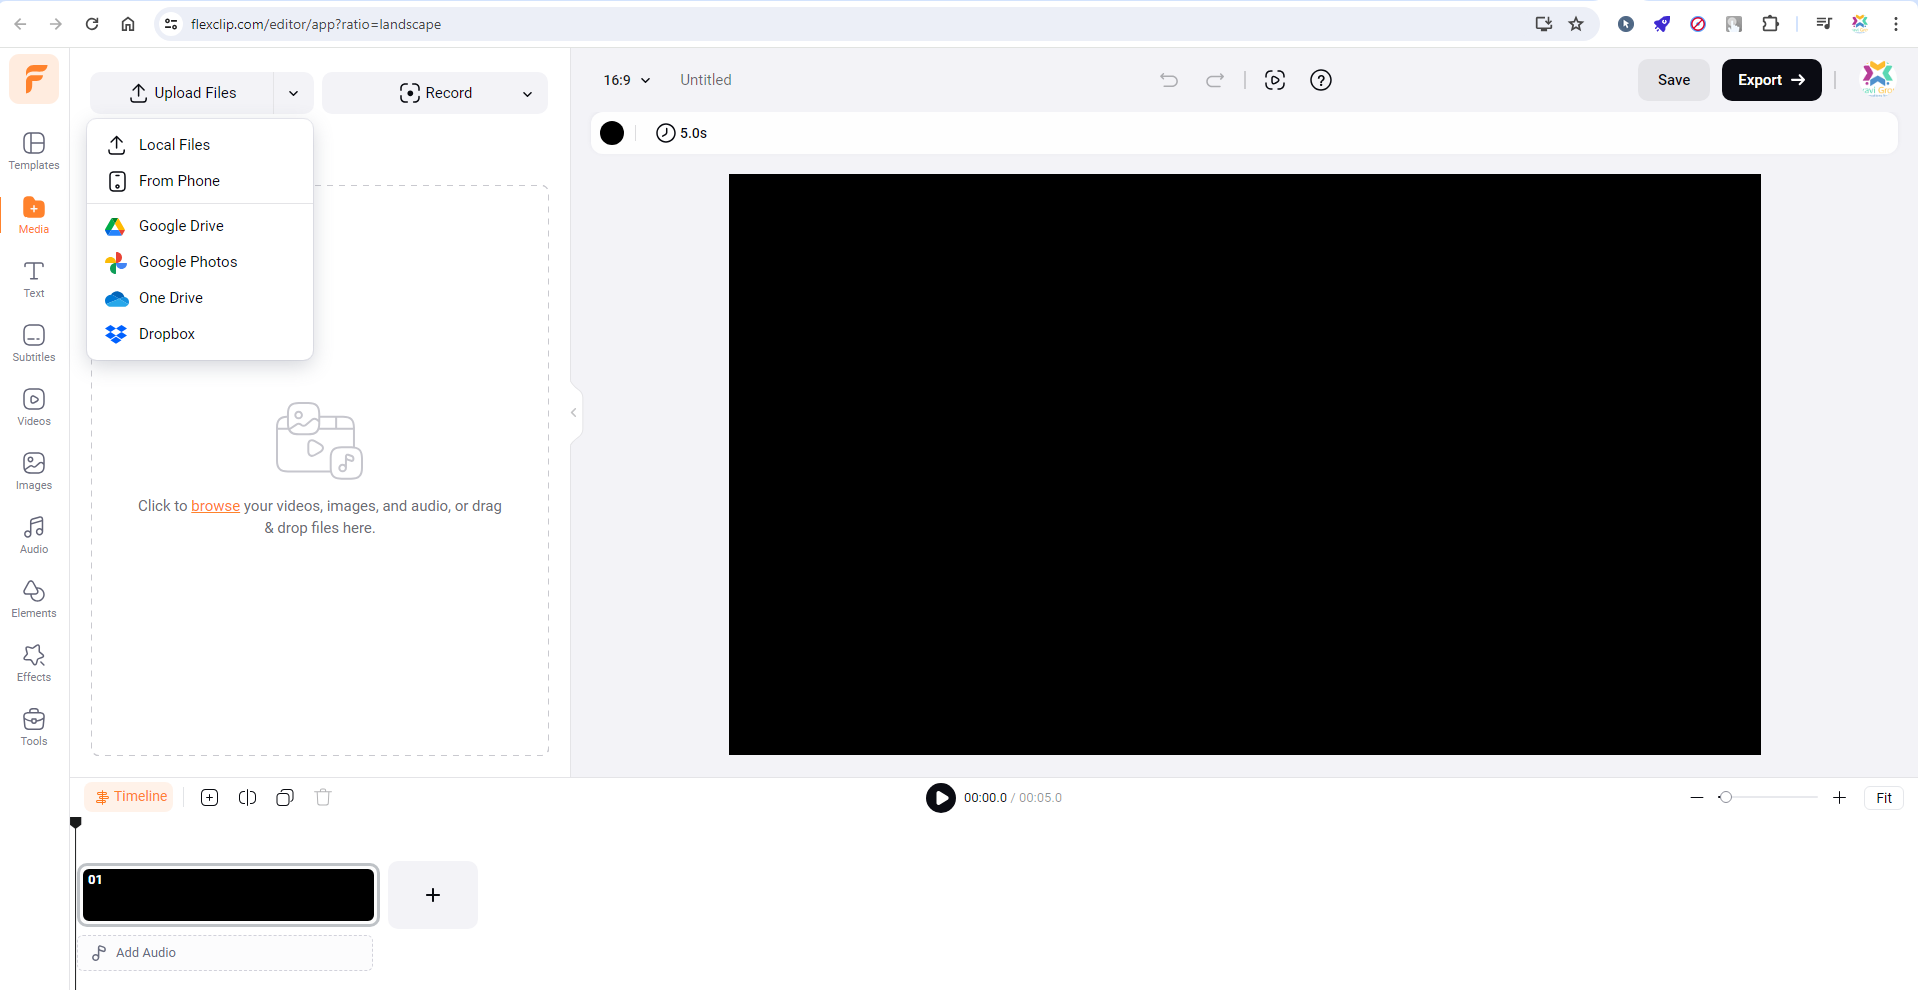Browse stock Videos in the sidebar
The width and height of the screenshot is (1918, 990).
point(33,407)
